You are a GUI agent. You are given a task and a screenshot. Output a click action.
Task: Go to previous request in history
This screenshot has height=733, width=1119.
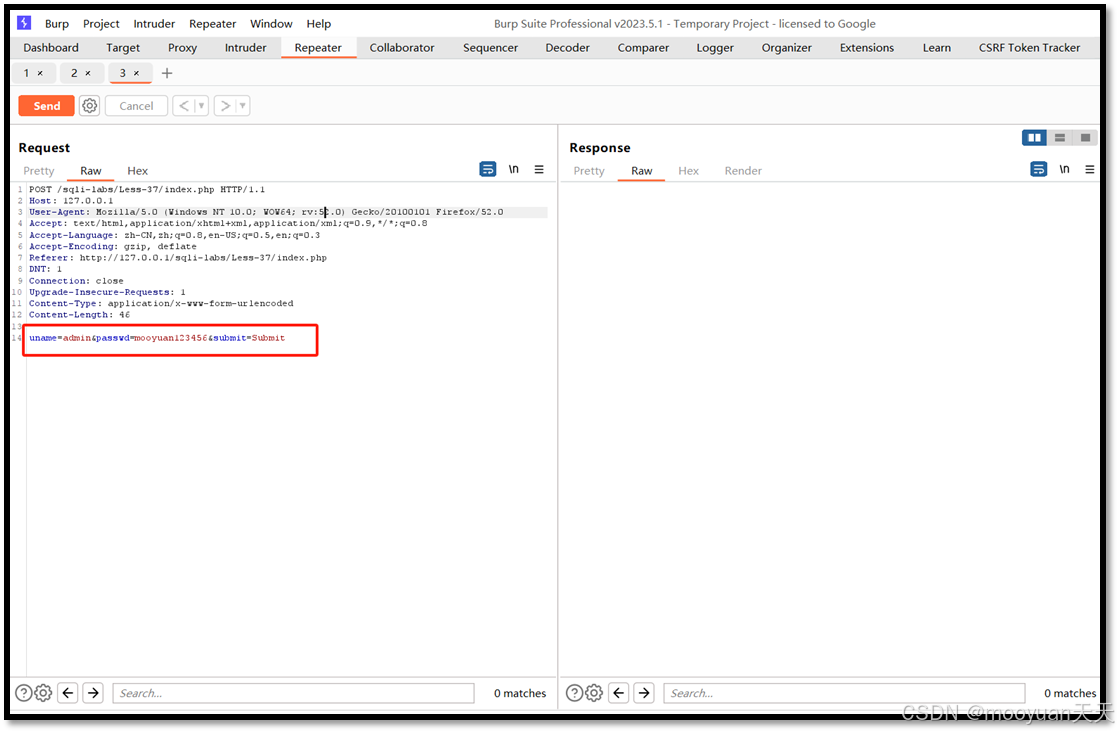tap(183, 106)
